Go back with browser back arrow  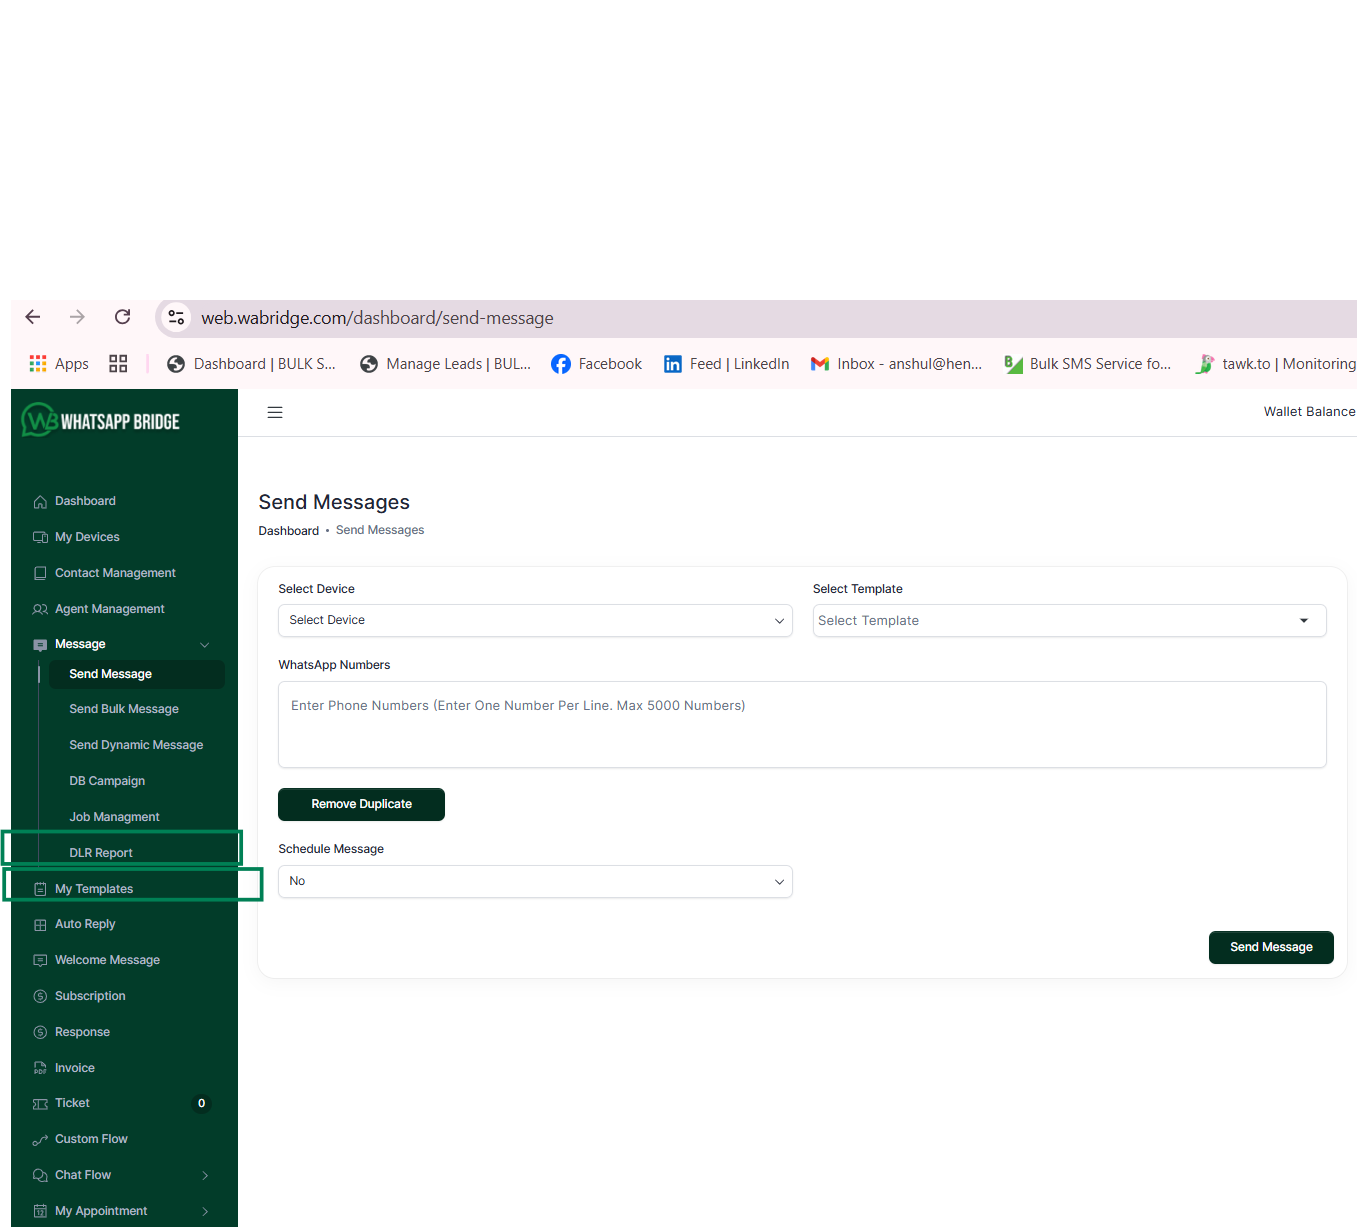(33, 317)
